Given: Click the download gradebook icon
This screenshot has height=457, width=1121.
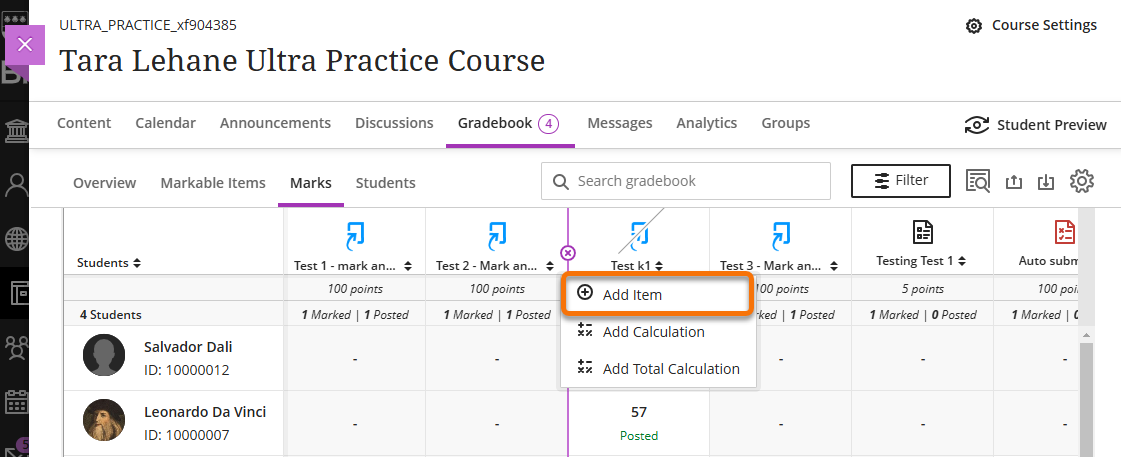Looking at the screenshot, I should click(x=1046, y=182).
